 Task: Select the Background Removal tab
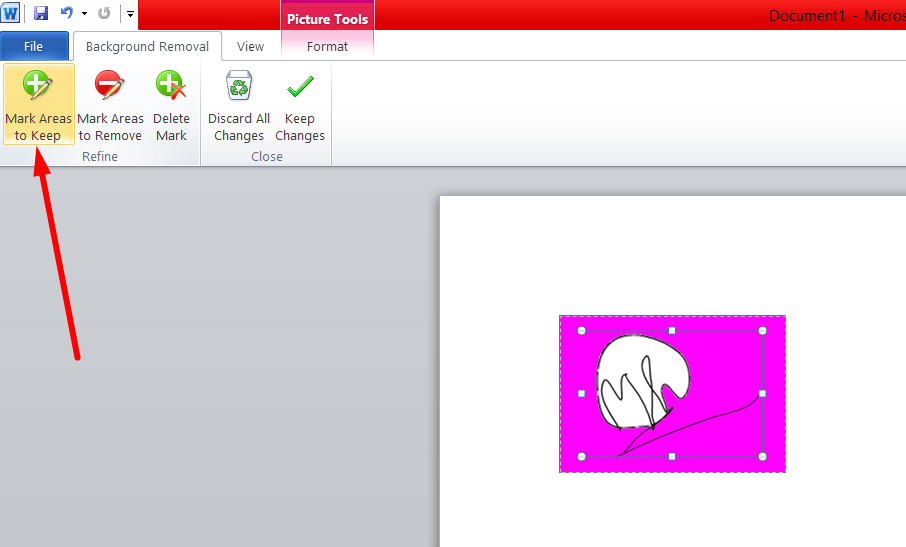(147, 46)
